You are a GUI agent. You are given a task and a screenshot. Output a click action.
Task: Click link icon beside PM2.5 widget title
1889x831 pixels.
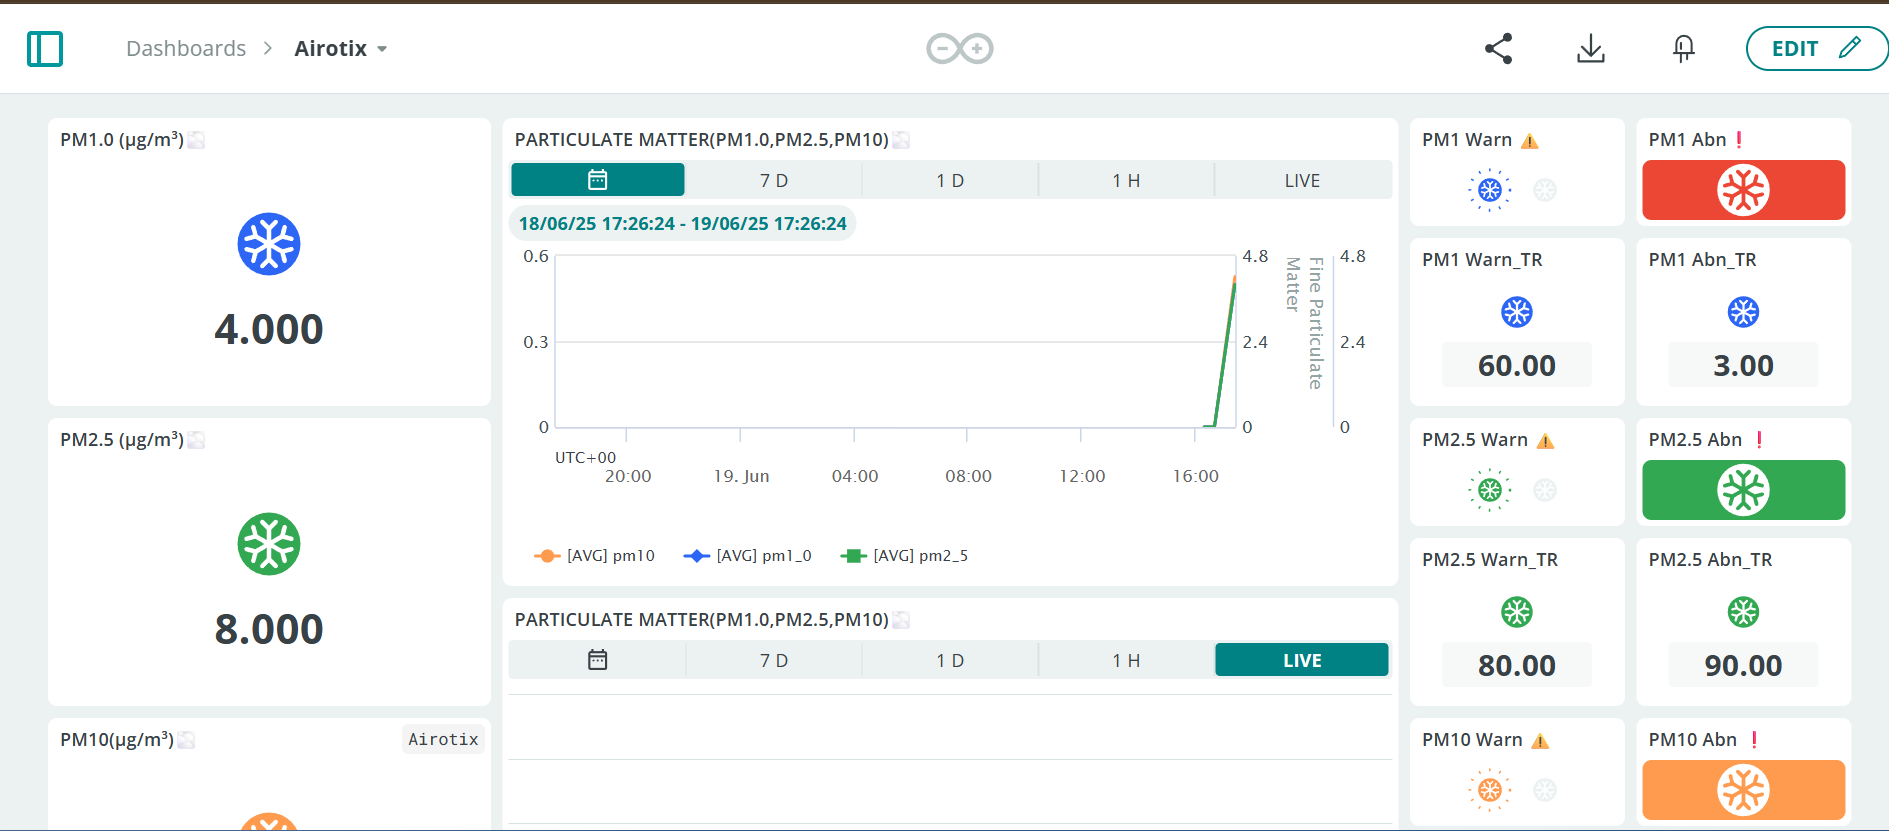196,440
